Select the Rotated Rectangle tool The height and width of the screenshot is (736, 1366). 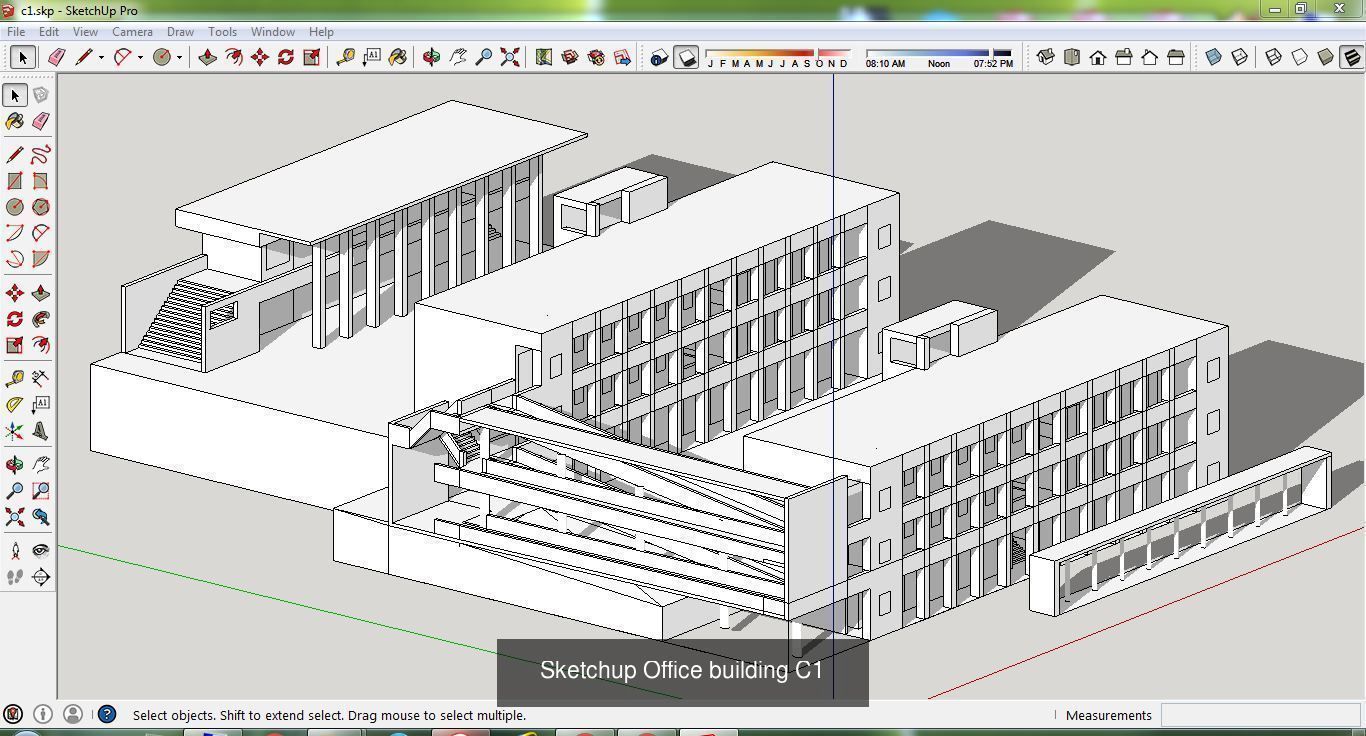[x=41, y=181]
